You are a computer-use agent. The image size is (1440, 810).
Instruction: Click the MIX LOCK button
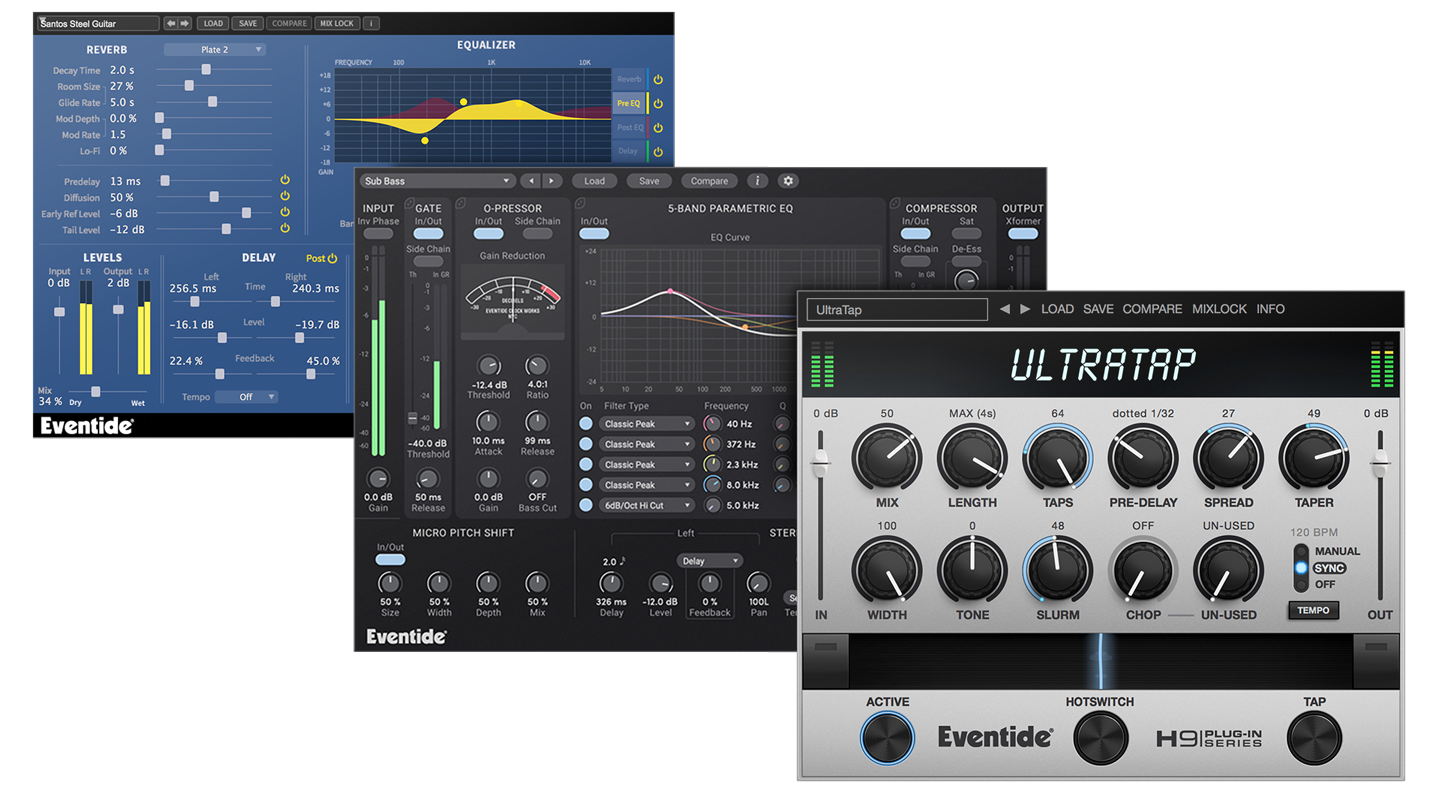pos(336,23)
